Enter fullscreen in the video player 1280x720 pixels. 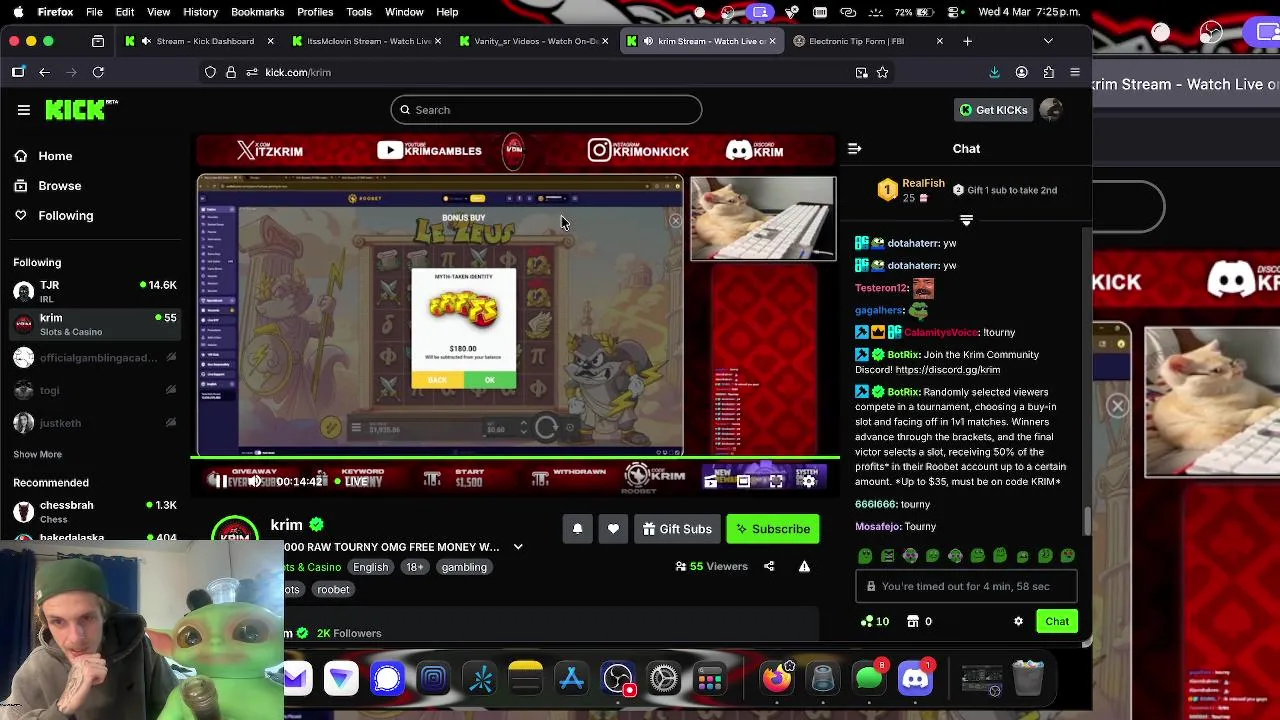tap(776, 481)
